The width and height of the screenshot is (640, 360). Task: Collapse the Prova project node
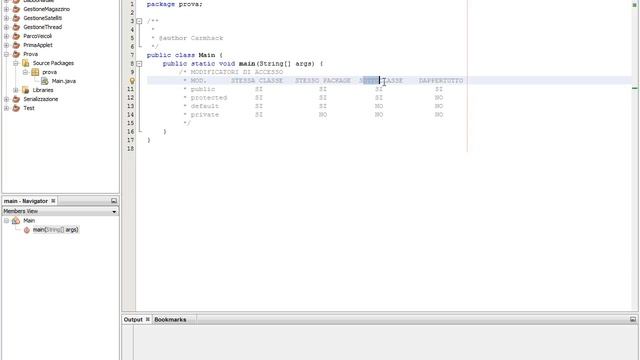click(7, 54)
